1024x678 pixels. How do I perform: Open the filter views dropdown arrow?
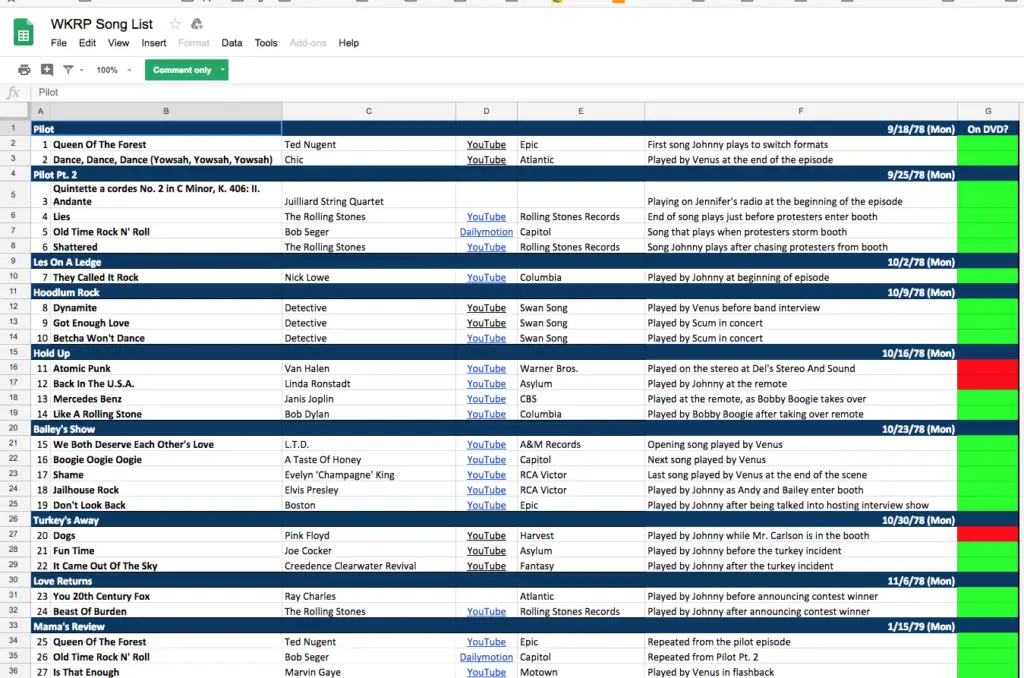(x=82, y=70)
